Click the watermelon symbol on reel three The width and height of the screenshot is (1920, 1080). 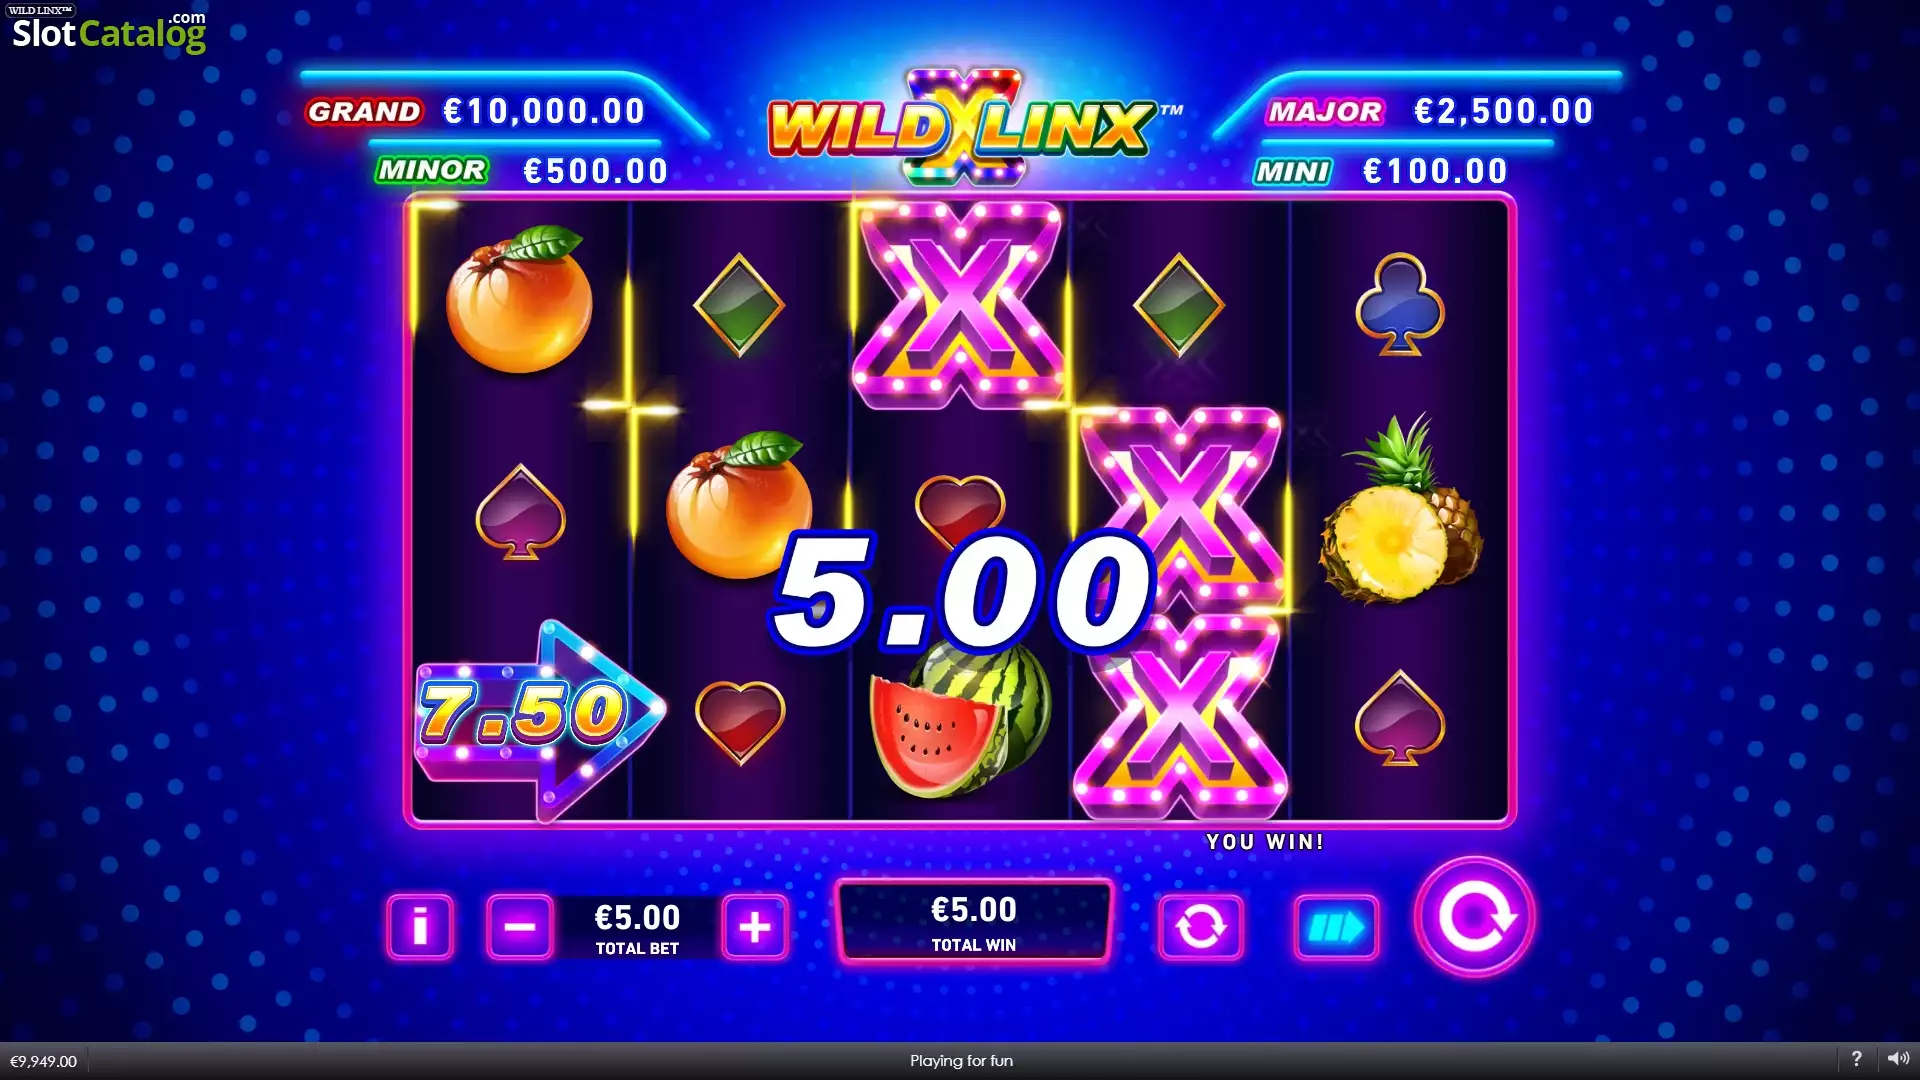point(958,718)
